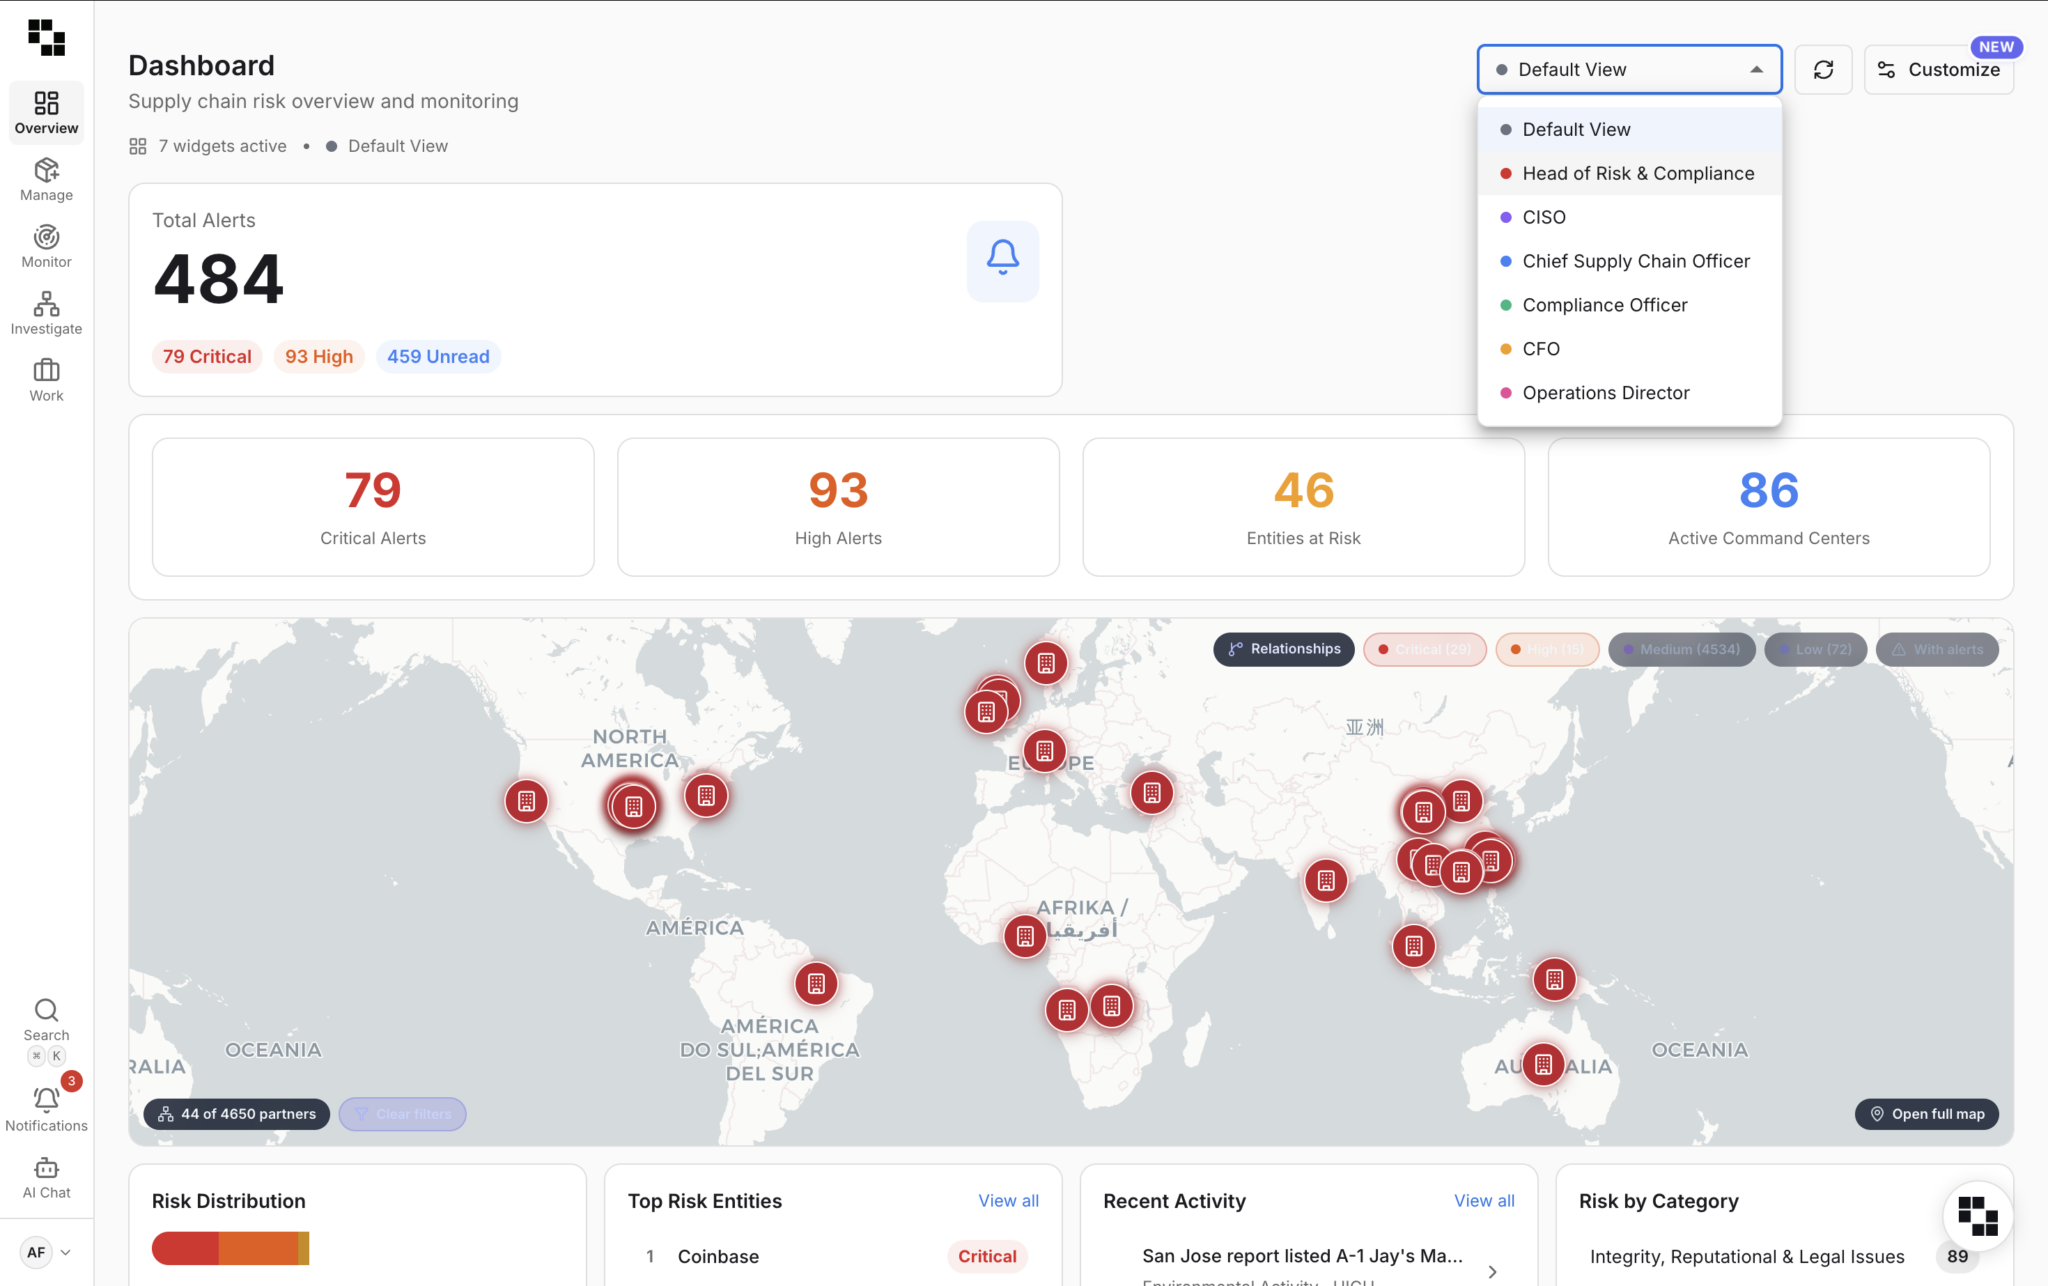
Task: Select Operations Director view option
Action: (1630, 393)
